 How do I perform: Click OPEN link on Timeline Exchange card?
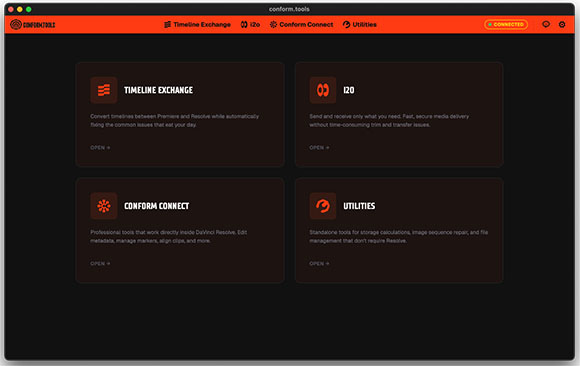click(100, 148)
